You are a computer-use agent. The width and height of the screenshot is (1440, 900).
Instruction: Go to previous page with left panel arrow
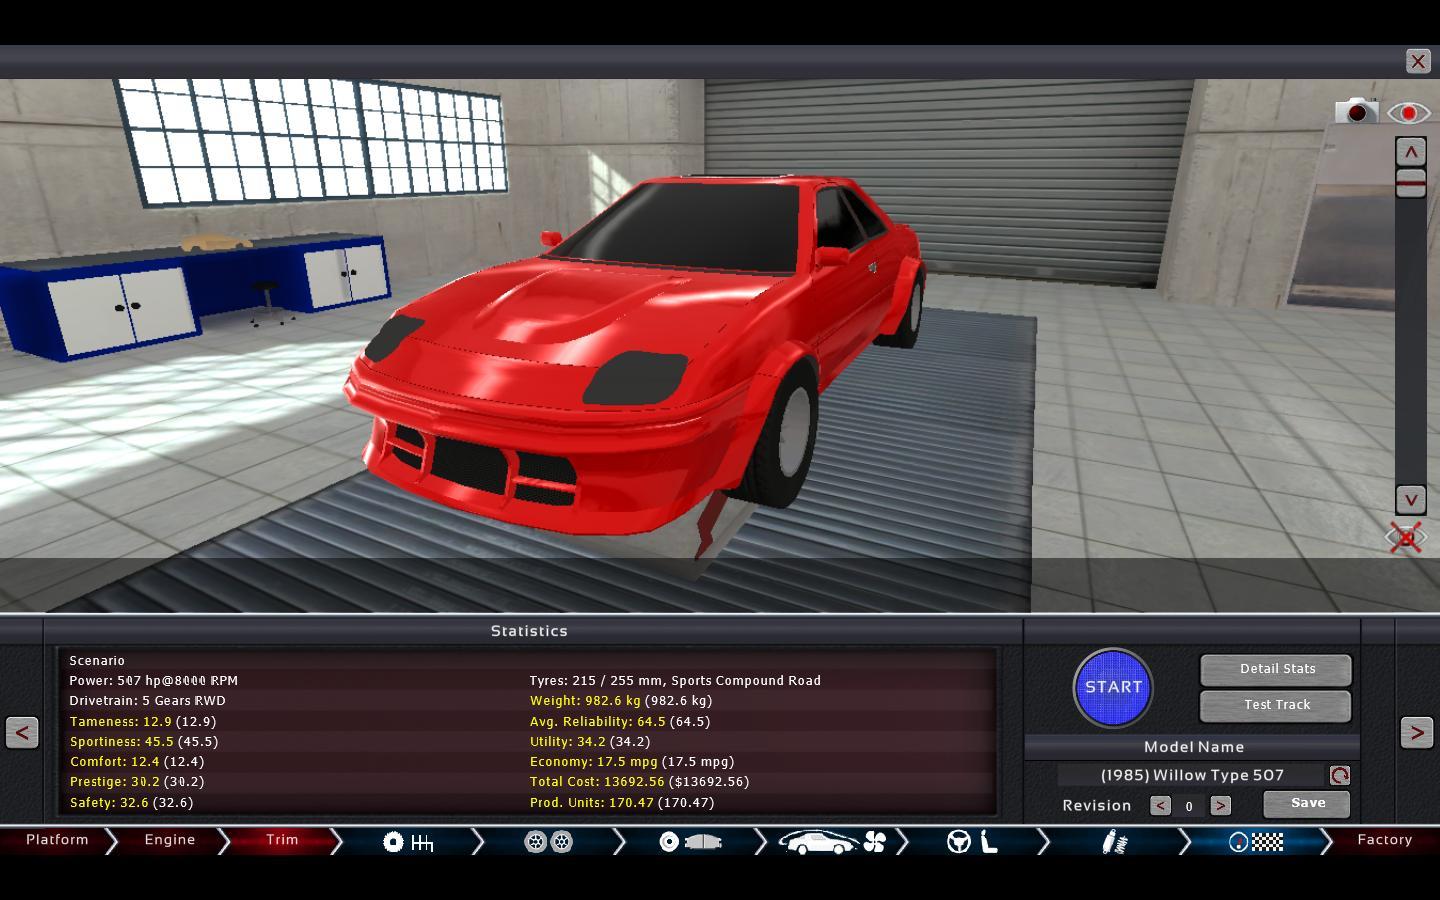coord(22,732)
